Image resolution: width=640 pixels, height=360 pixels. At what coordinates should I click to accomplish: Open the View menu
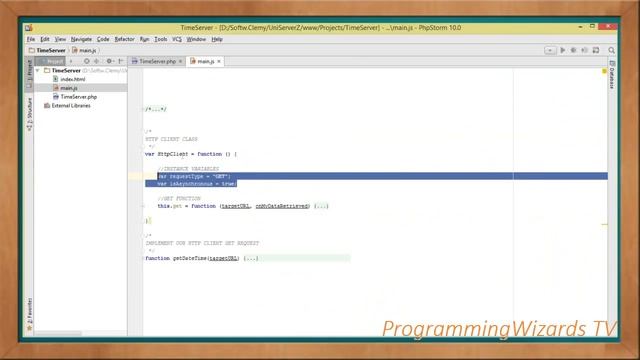(60, 39)
